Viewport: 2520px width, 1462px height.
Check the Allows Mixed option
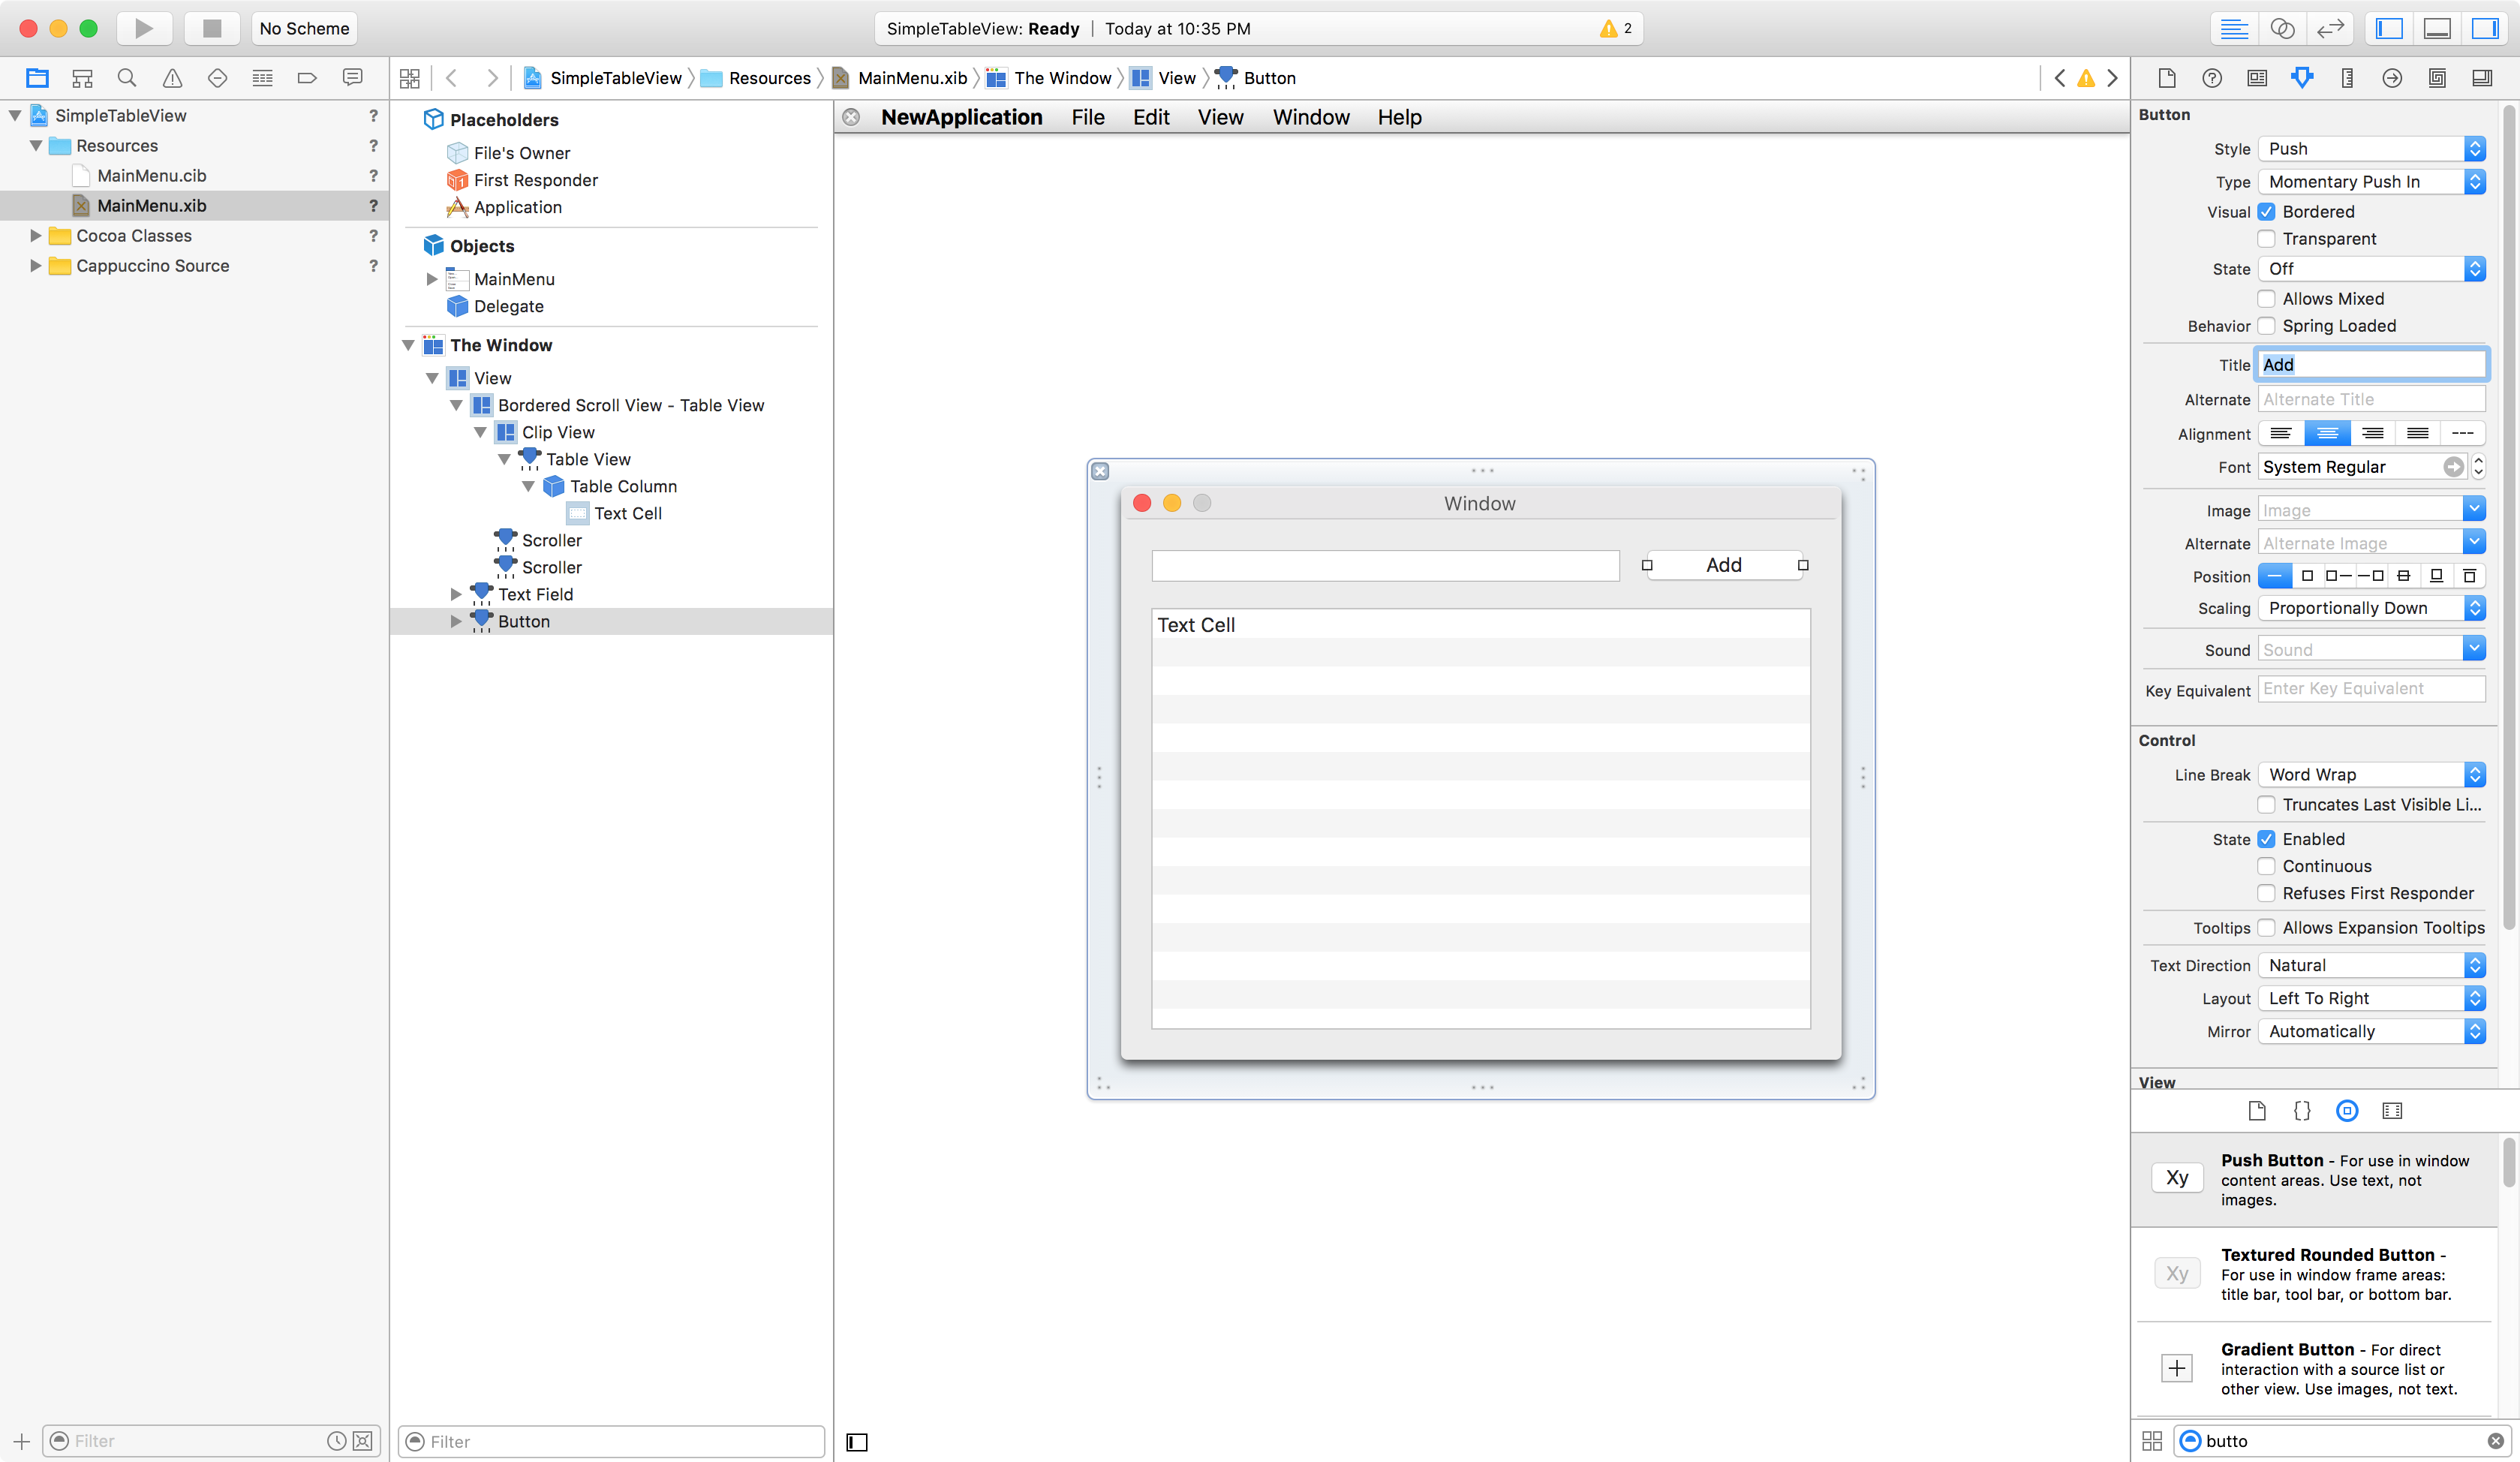pos(2267,298)
